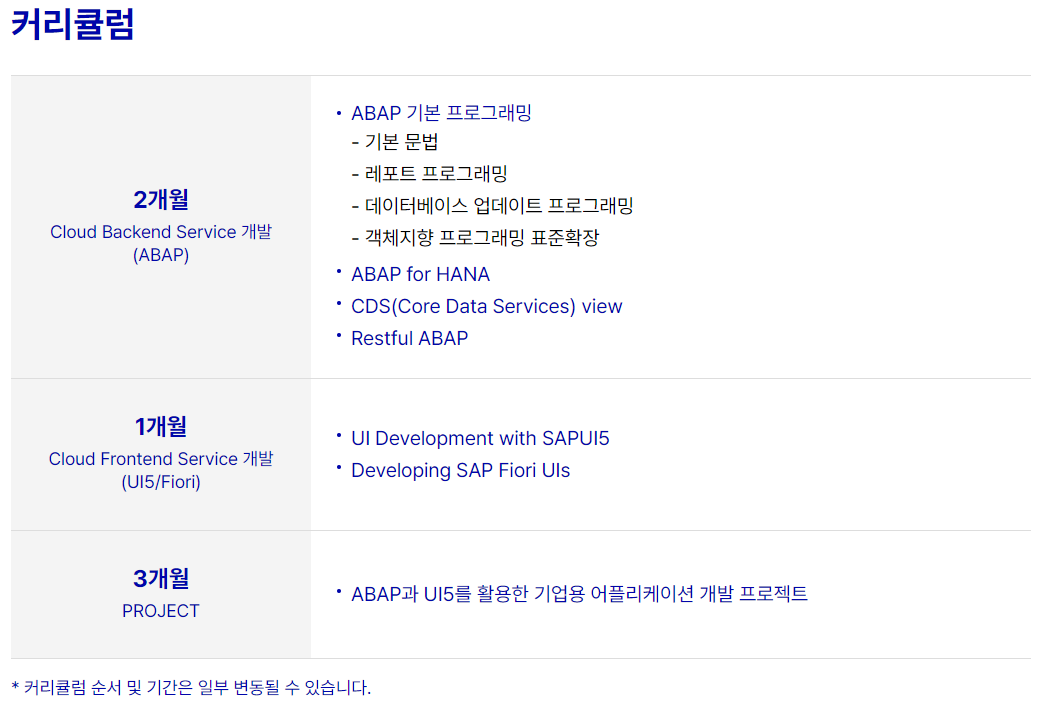The width and height of the screenshot is (1048, 706).
Task: Select Cloud Frontend Service 개발 (UI5/Fiori) text
Action: 161,471
